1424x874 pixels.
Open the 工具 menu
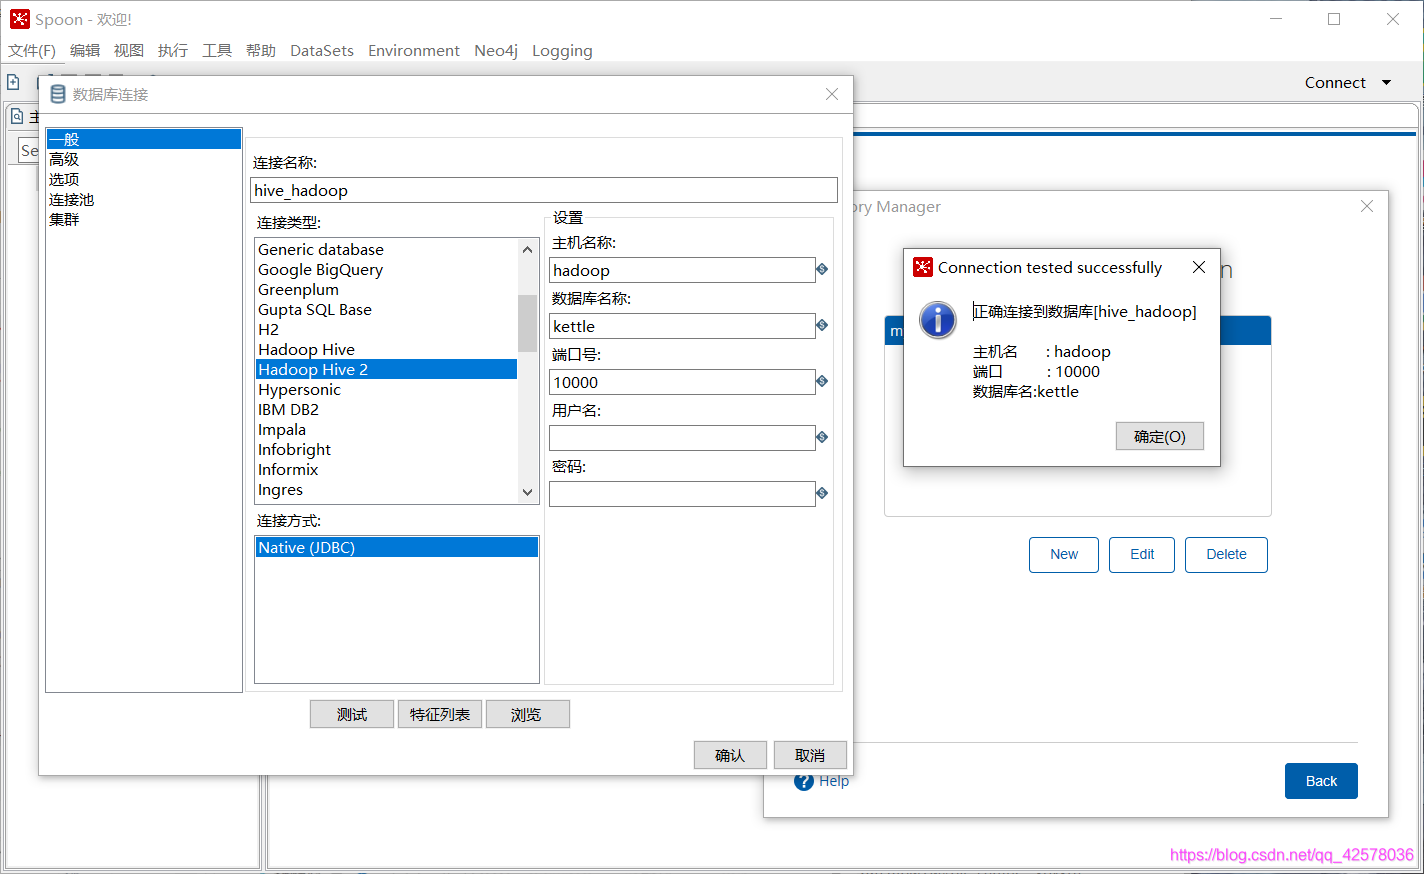(217, 51)
